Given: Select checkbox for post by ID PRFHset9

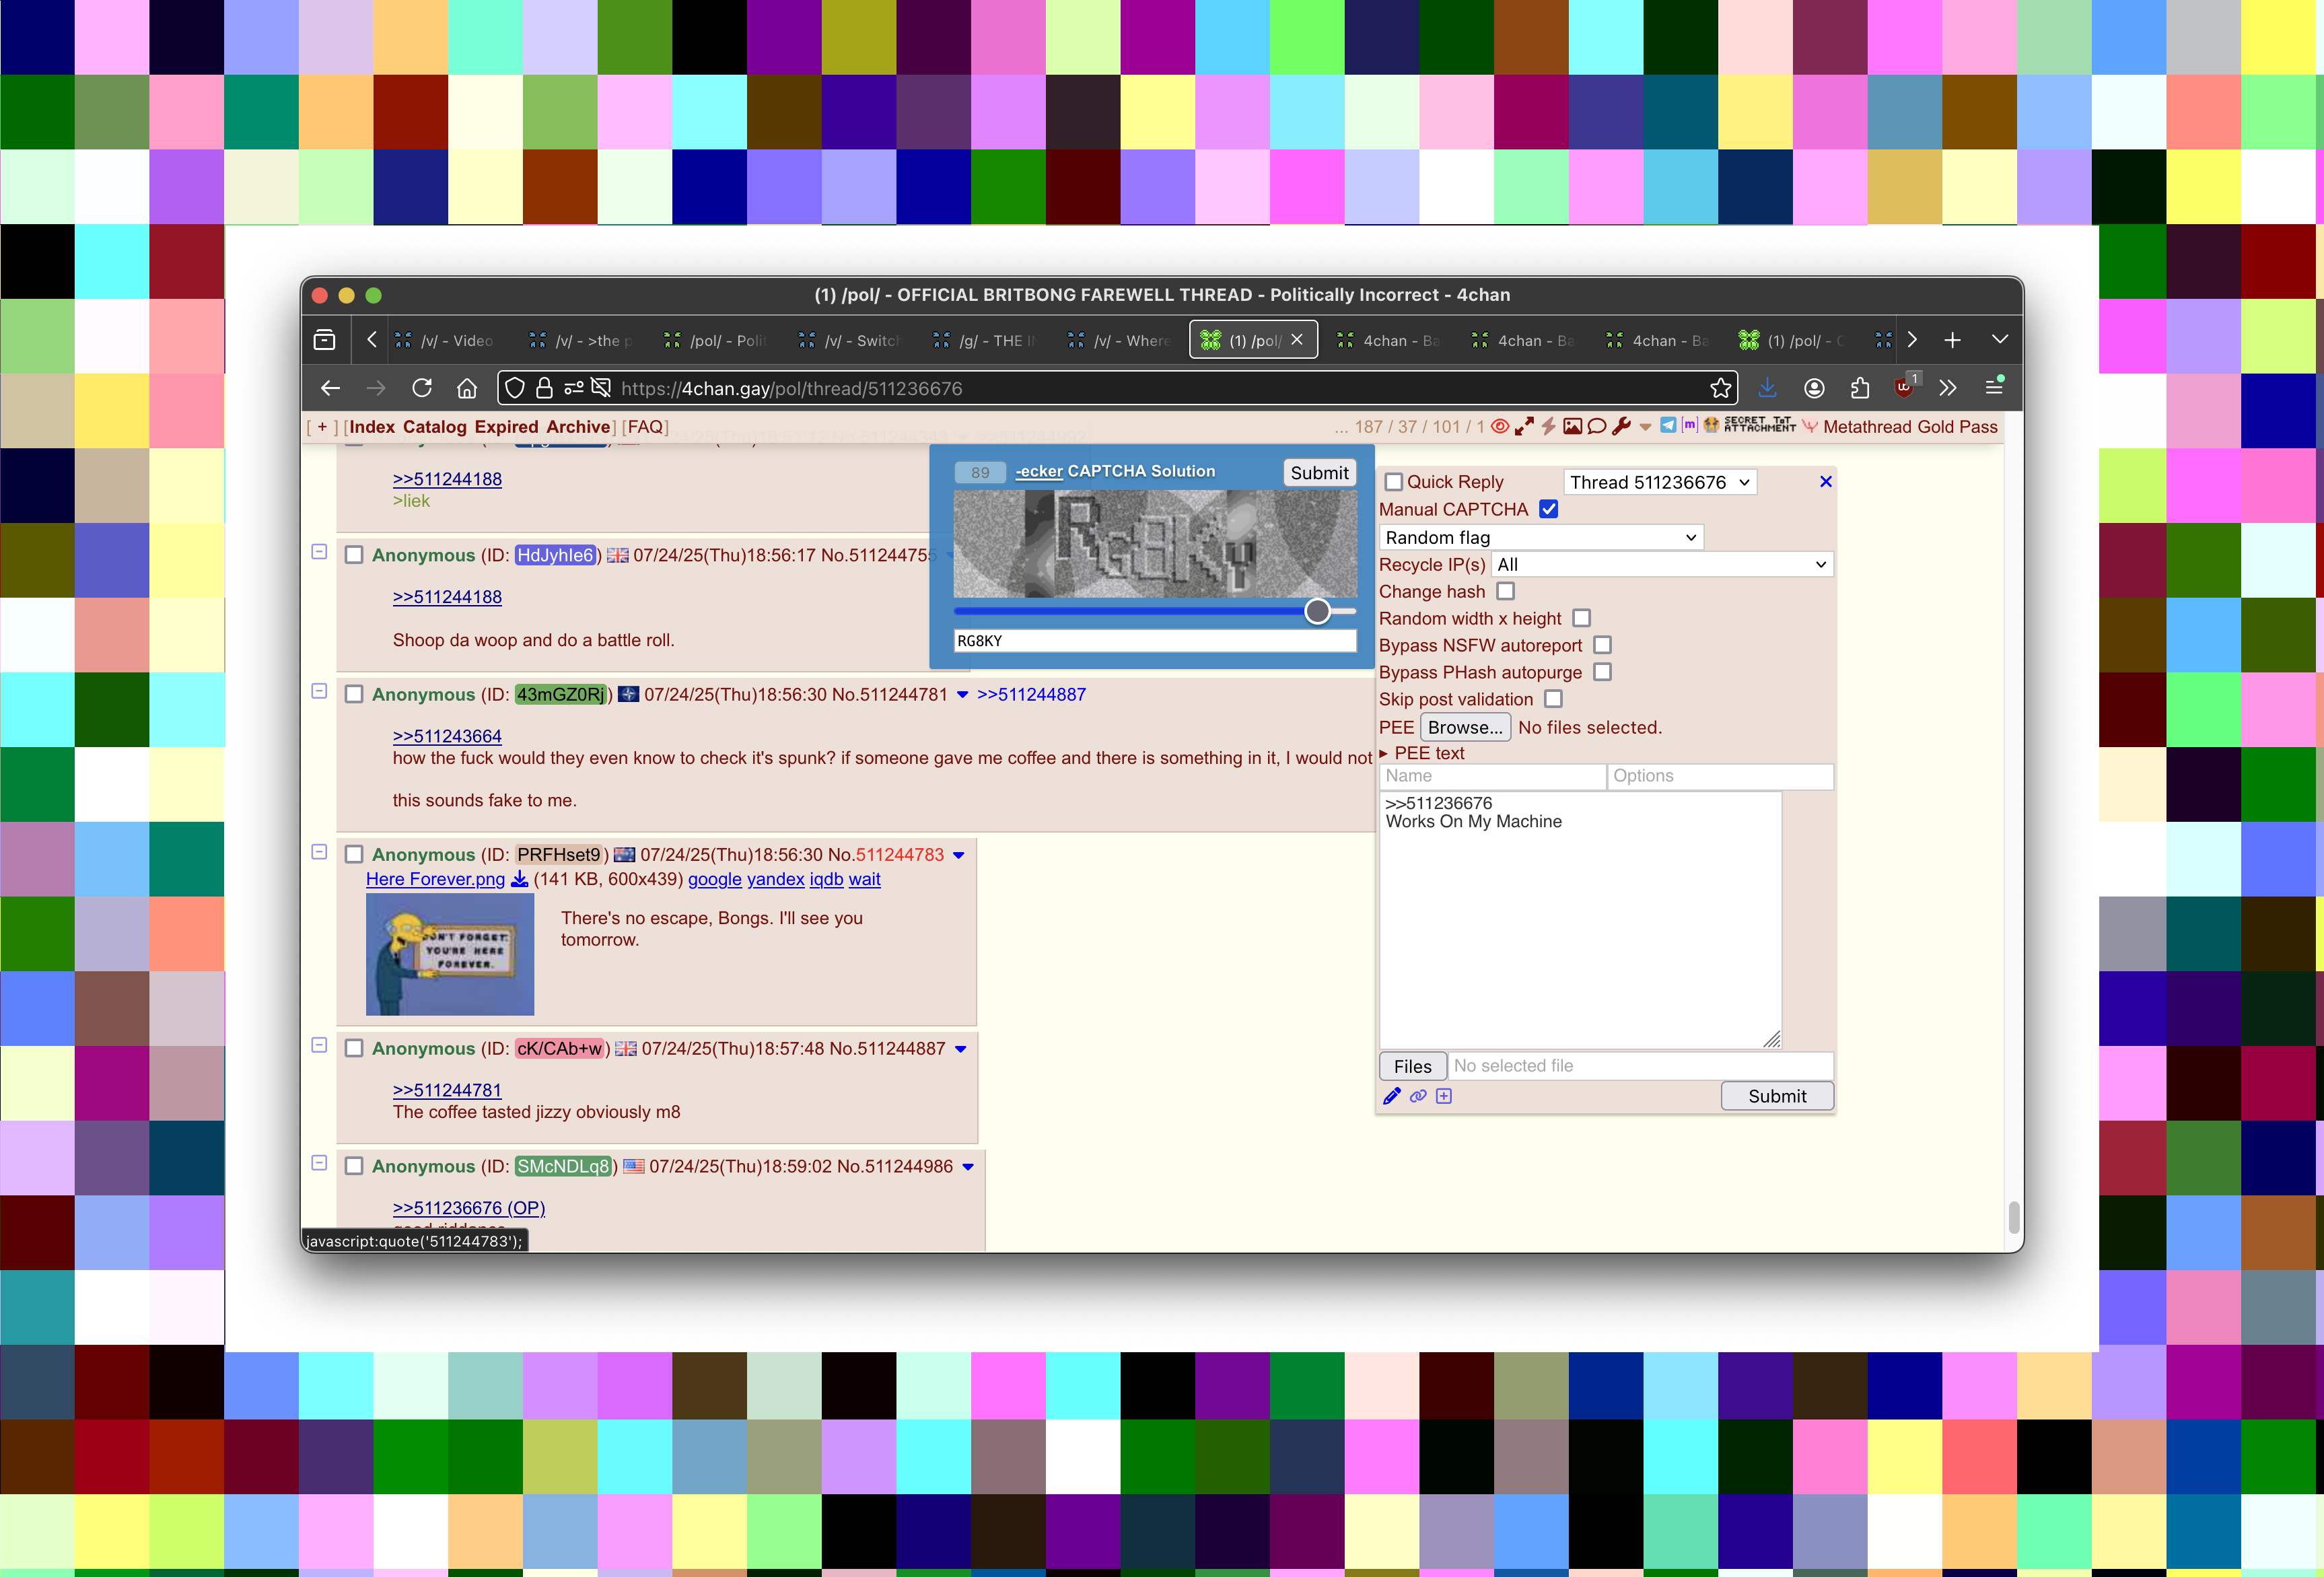Looking at the screenshot, I should point(354,854).
